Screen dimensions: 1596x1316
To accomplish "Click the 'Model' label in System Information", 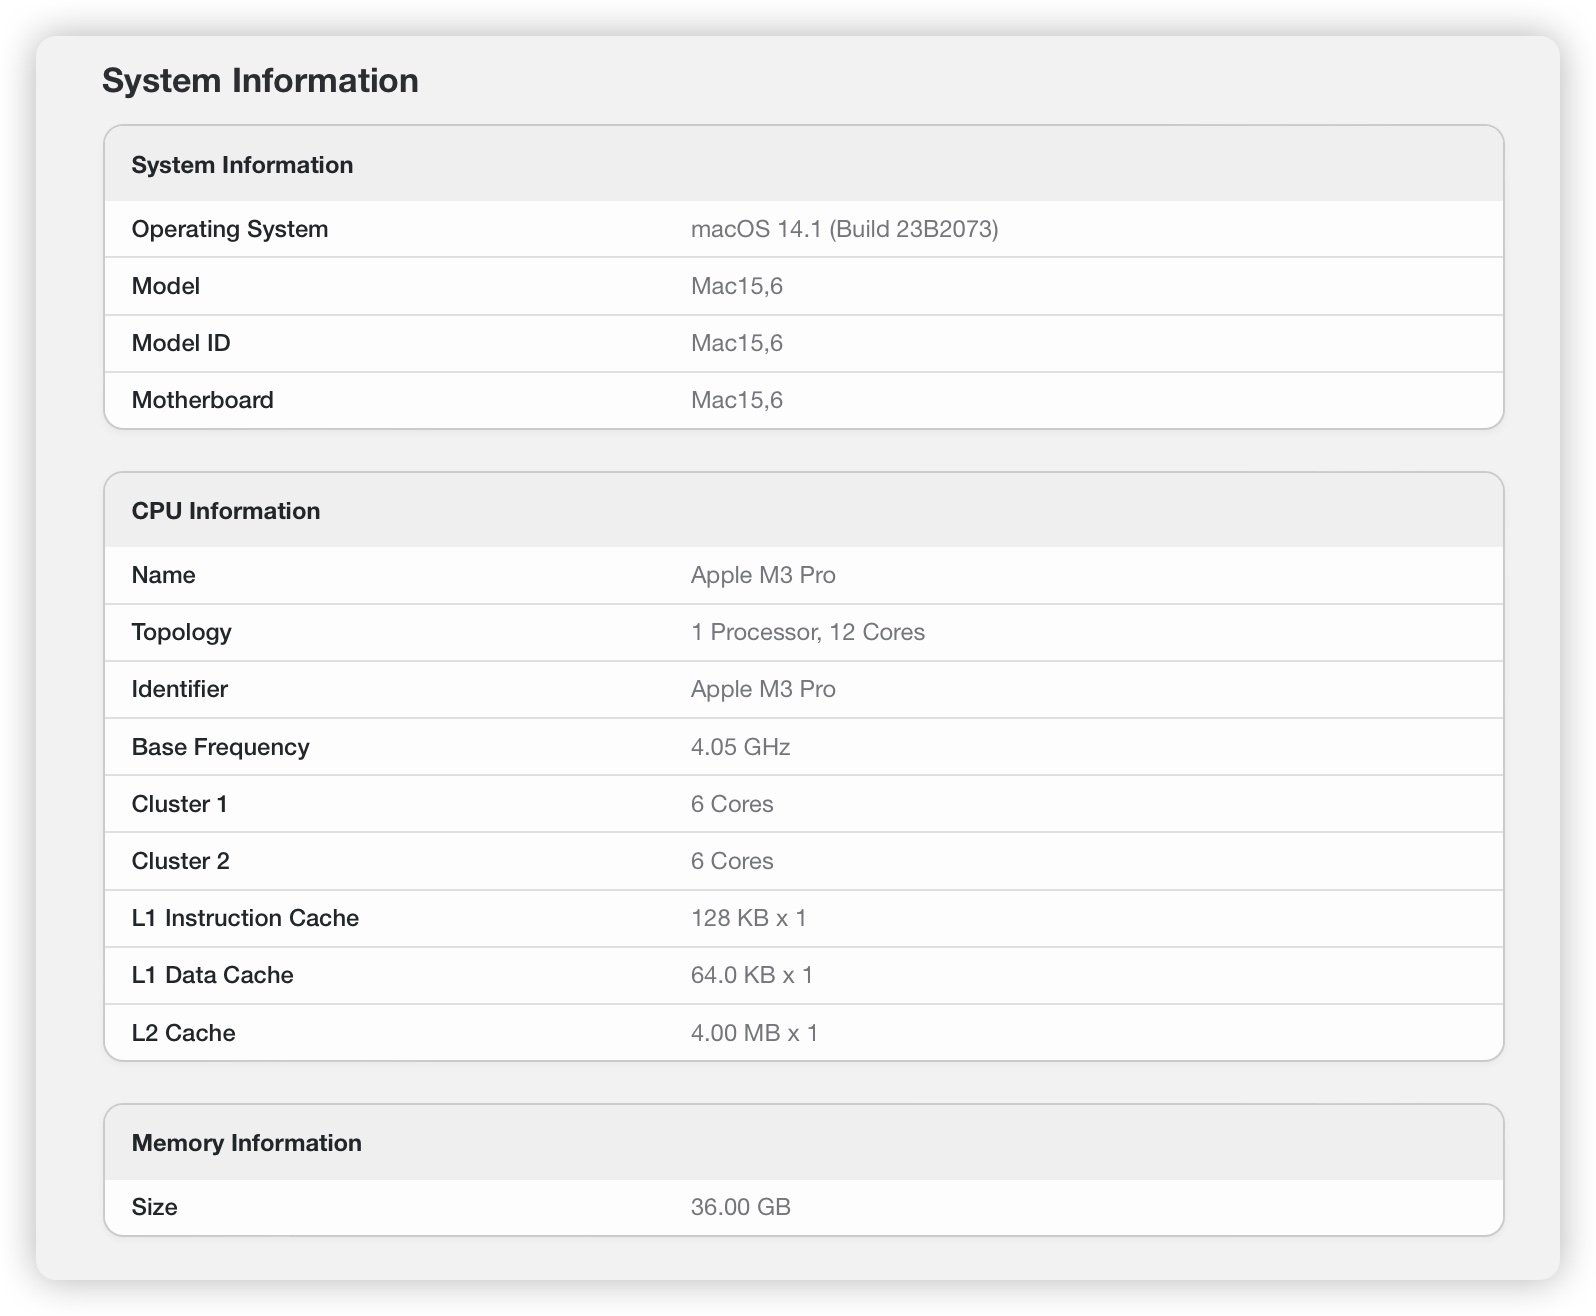I will point(165,286).
